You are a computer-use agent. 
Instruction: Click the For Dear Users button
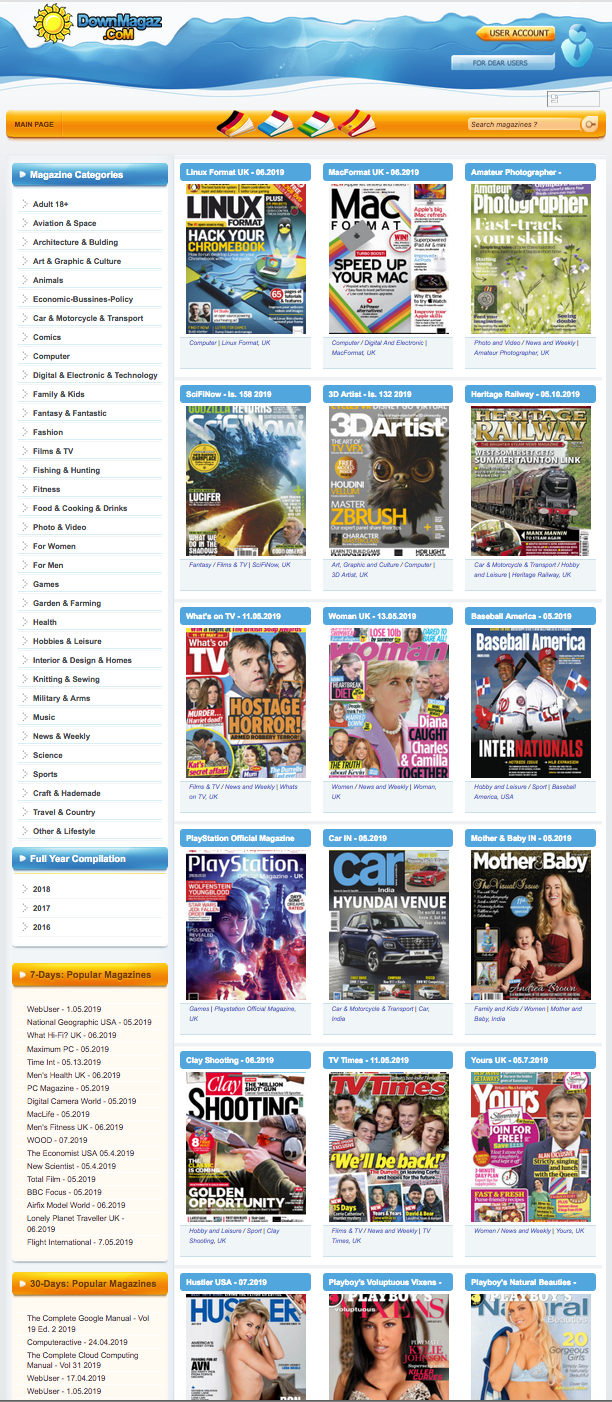coord(503,63)
